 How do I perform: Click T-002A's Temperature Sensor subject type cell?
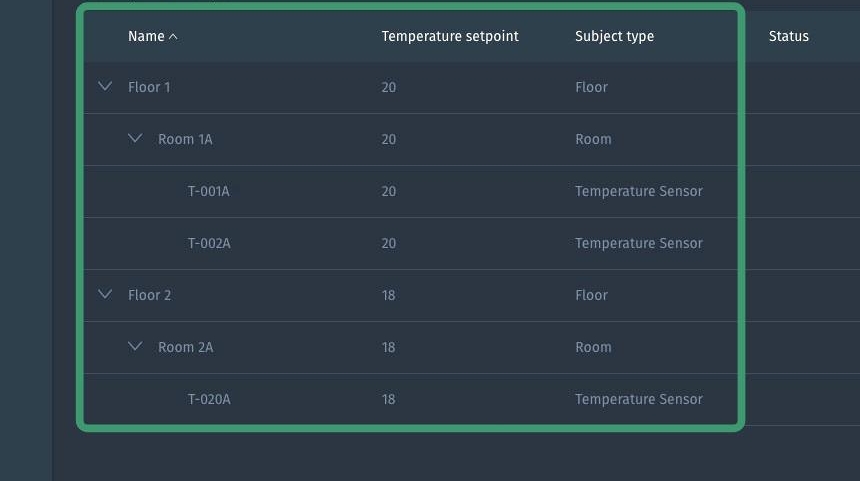pyautogui.click(x=638, y=243)
